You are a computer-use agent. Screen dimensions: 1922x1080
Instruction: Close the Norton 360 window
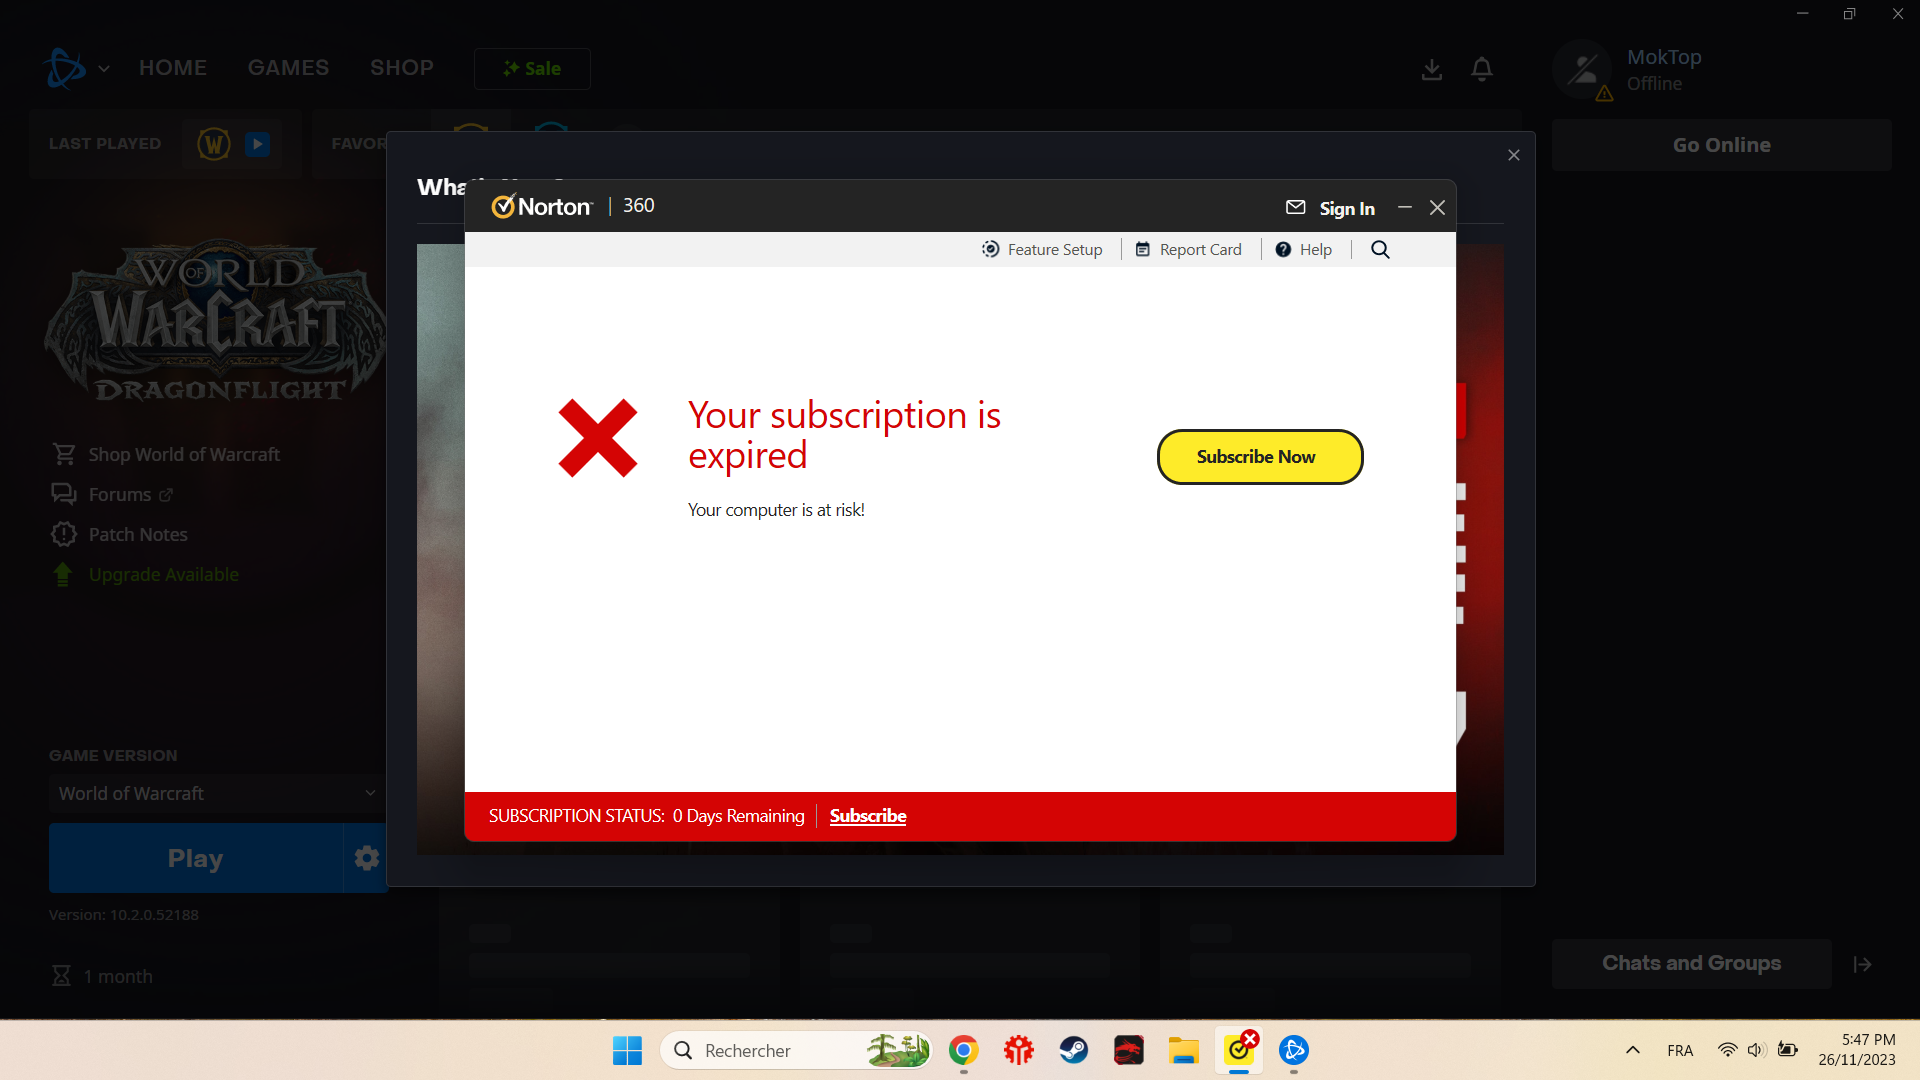pos(1438,207)
